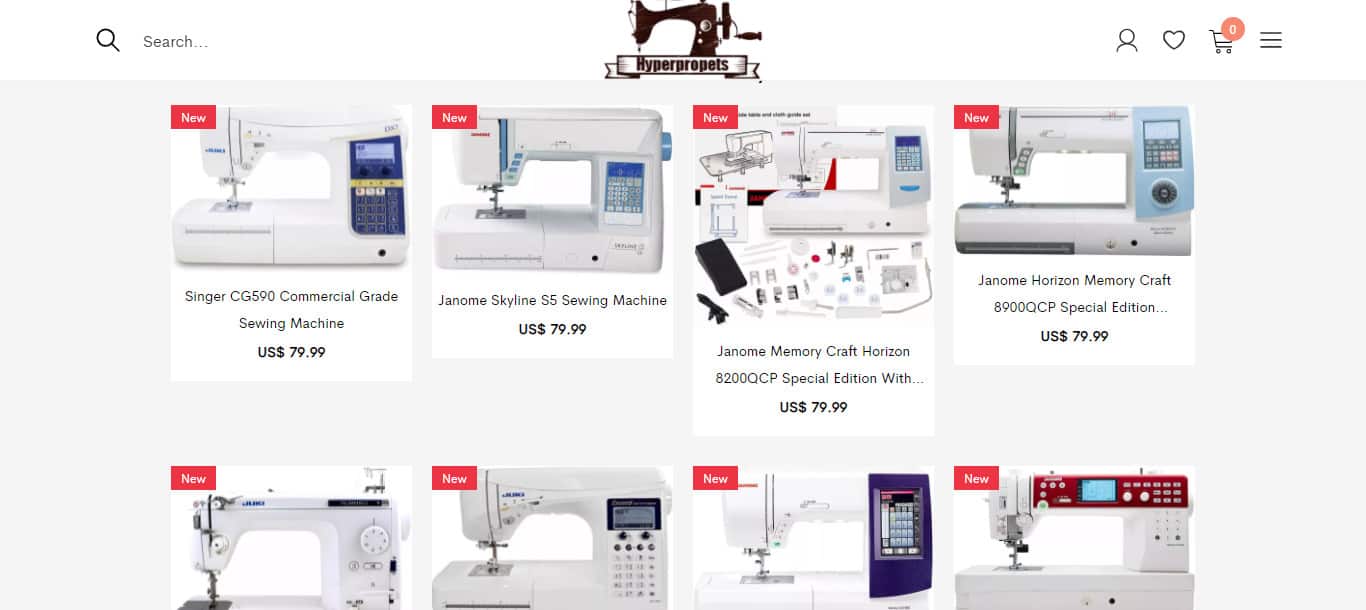Click the Hyperpropets sewing machine logo
The height and width of the screenshot is (610, 1366).
point(683,40)
